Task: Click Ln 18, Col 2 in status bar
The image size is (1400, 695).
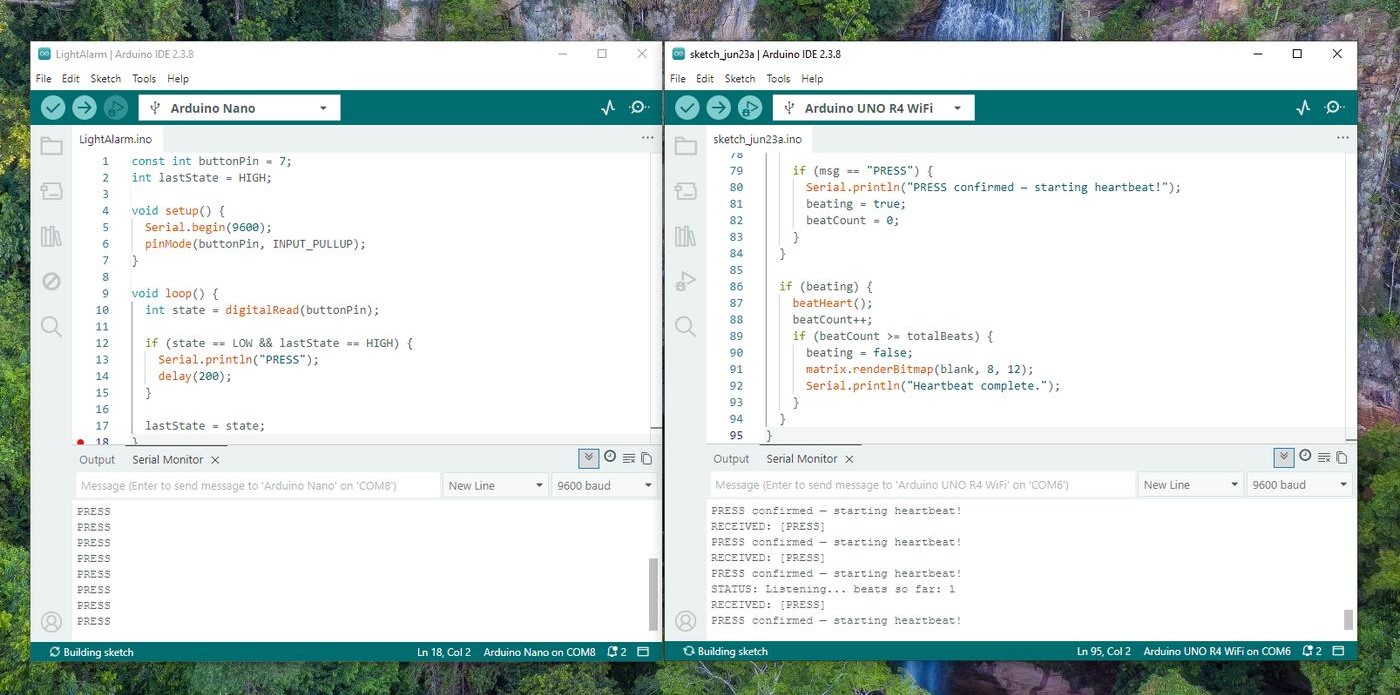Action: point(443,652)
